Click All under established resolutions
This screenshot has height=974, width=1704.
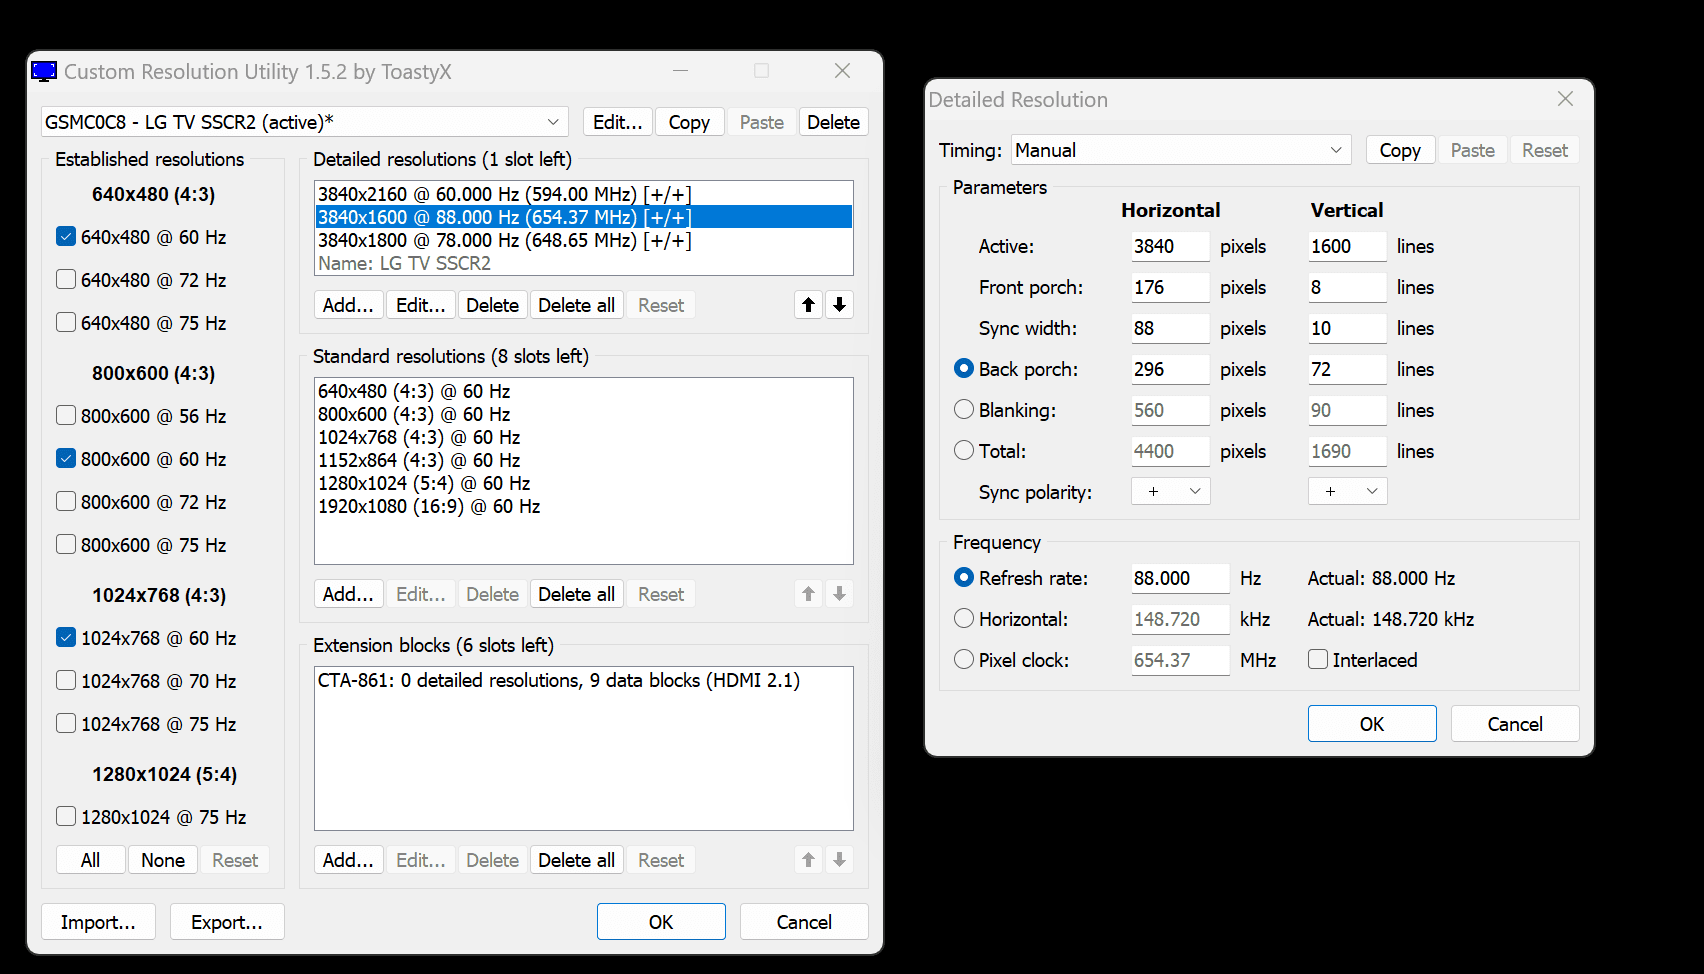[x=90, y=860]
